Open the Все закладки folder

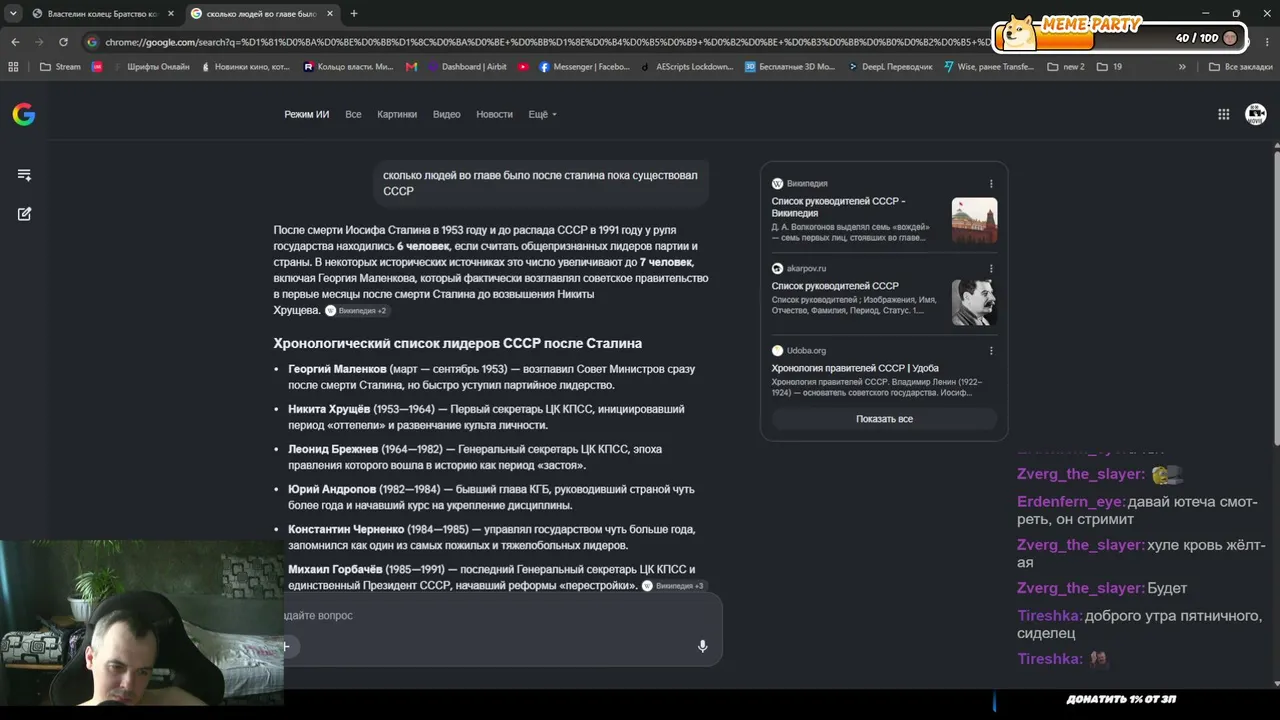[x=1241, y=67]
